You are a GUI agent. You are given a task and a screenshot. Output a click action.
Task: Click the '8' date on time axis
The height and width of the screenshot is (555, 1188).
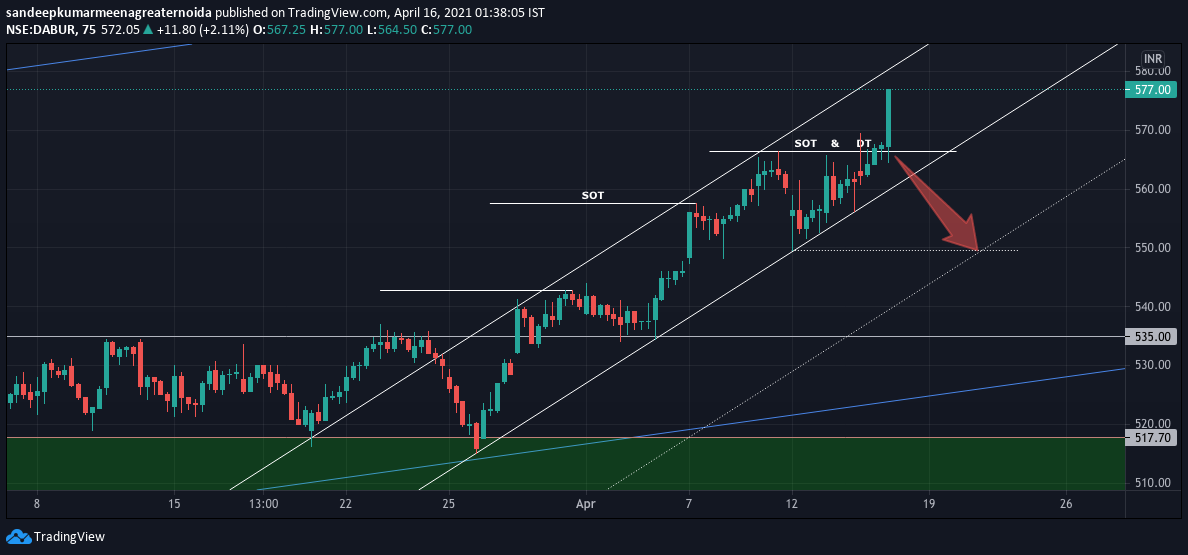coord(36,503)
